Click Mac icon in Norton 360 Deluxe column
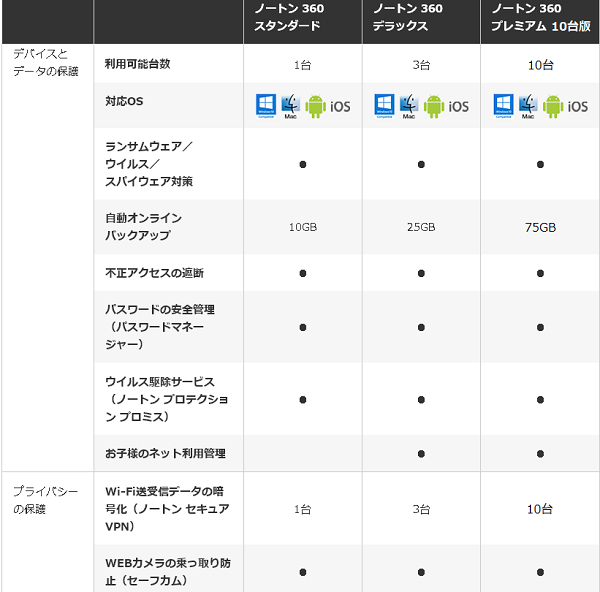 click(409, 106)
